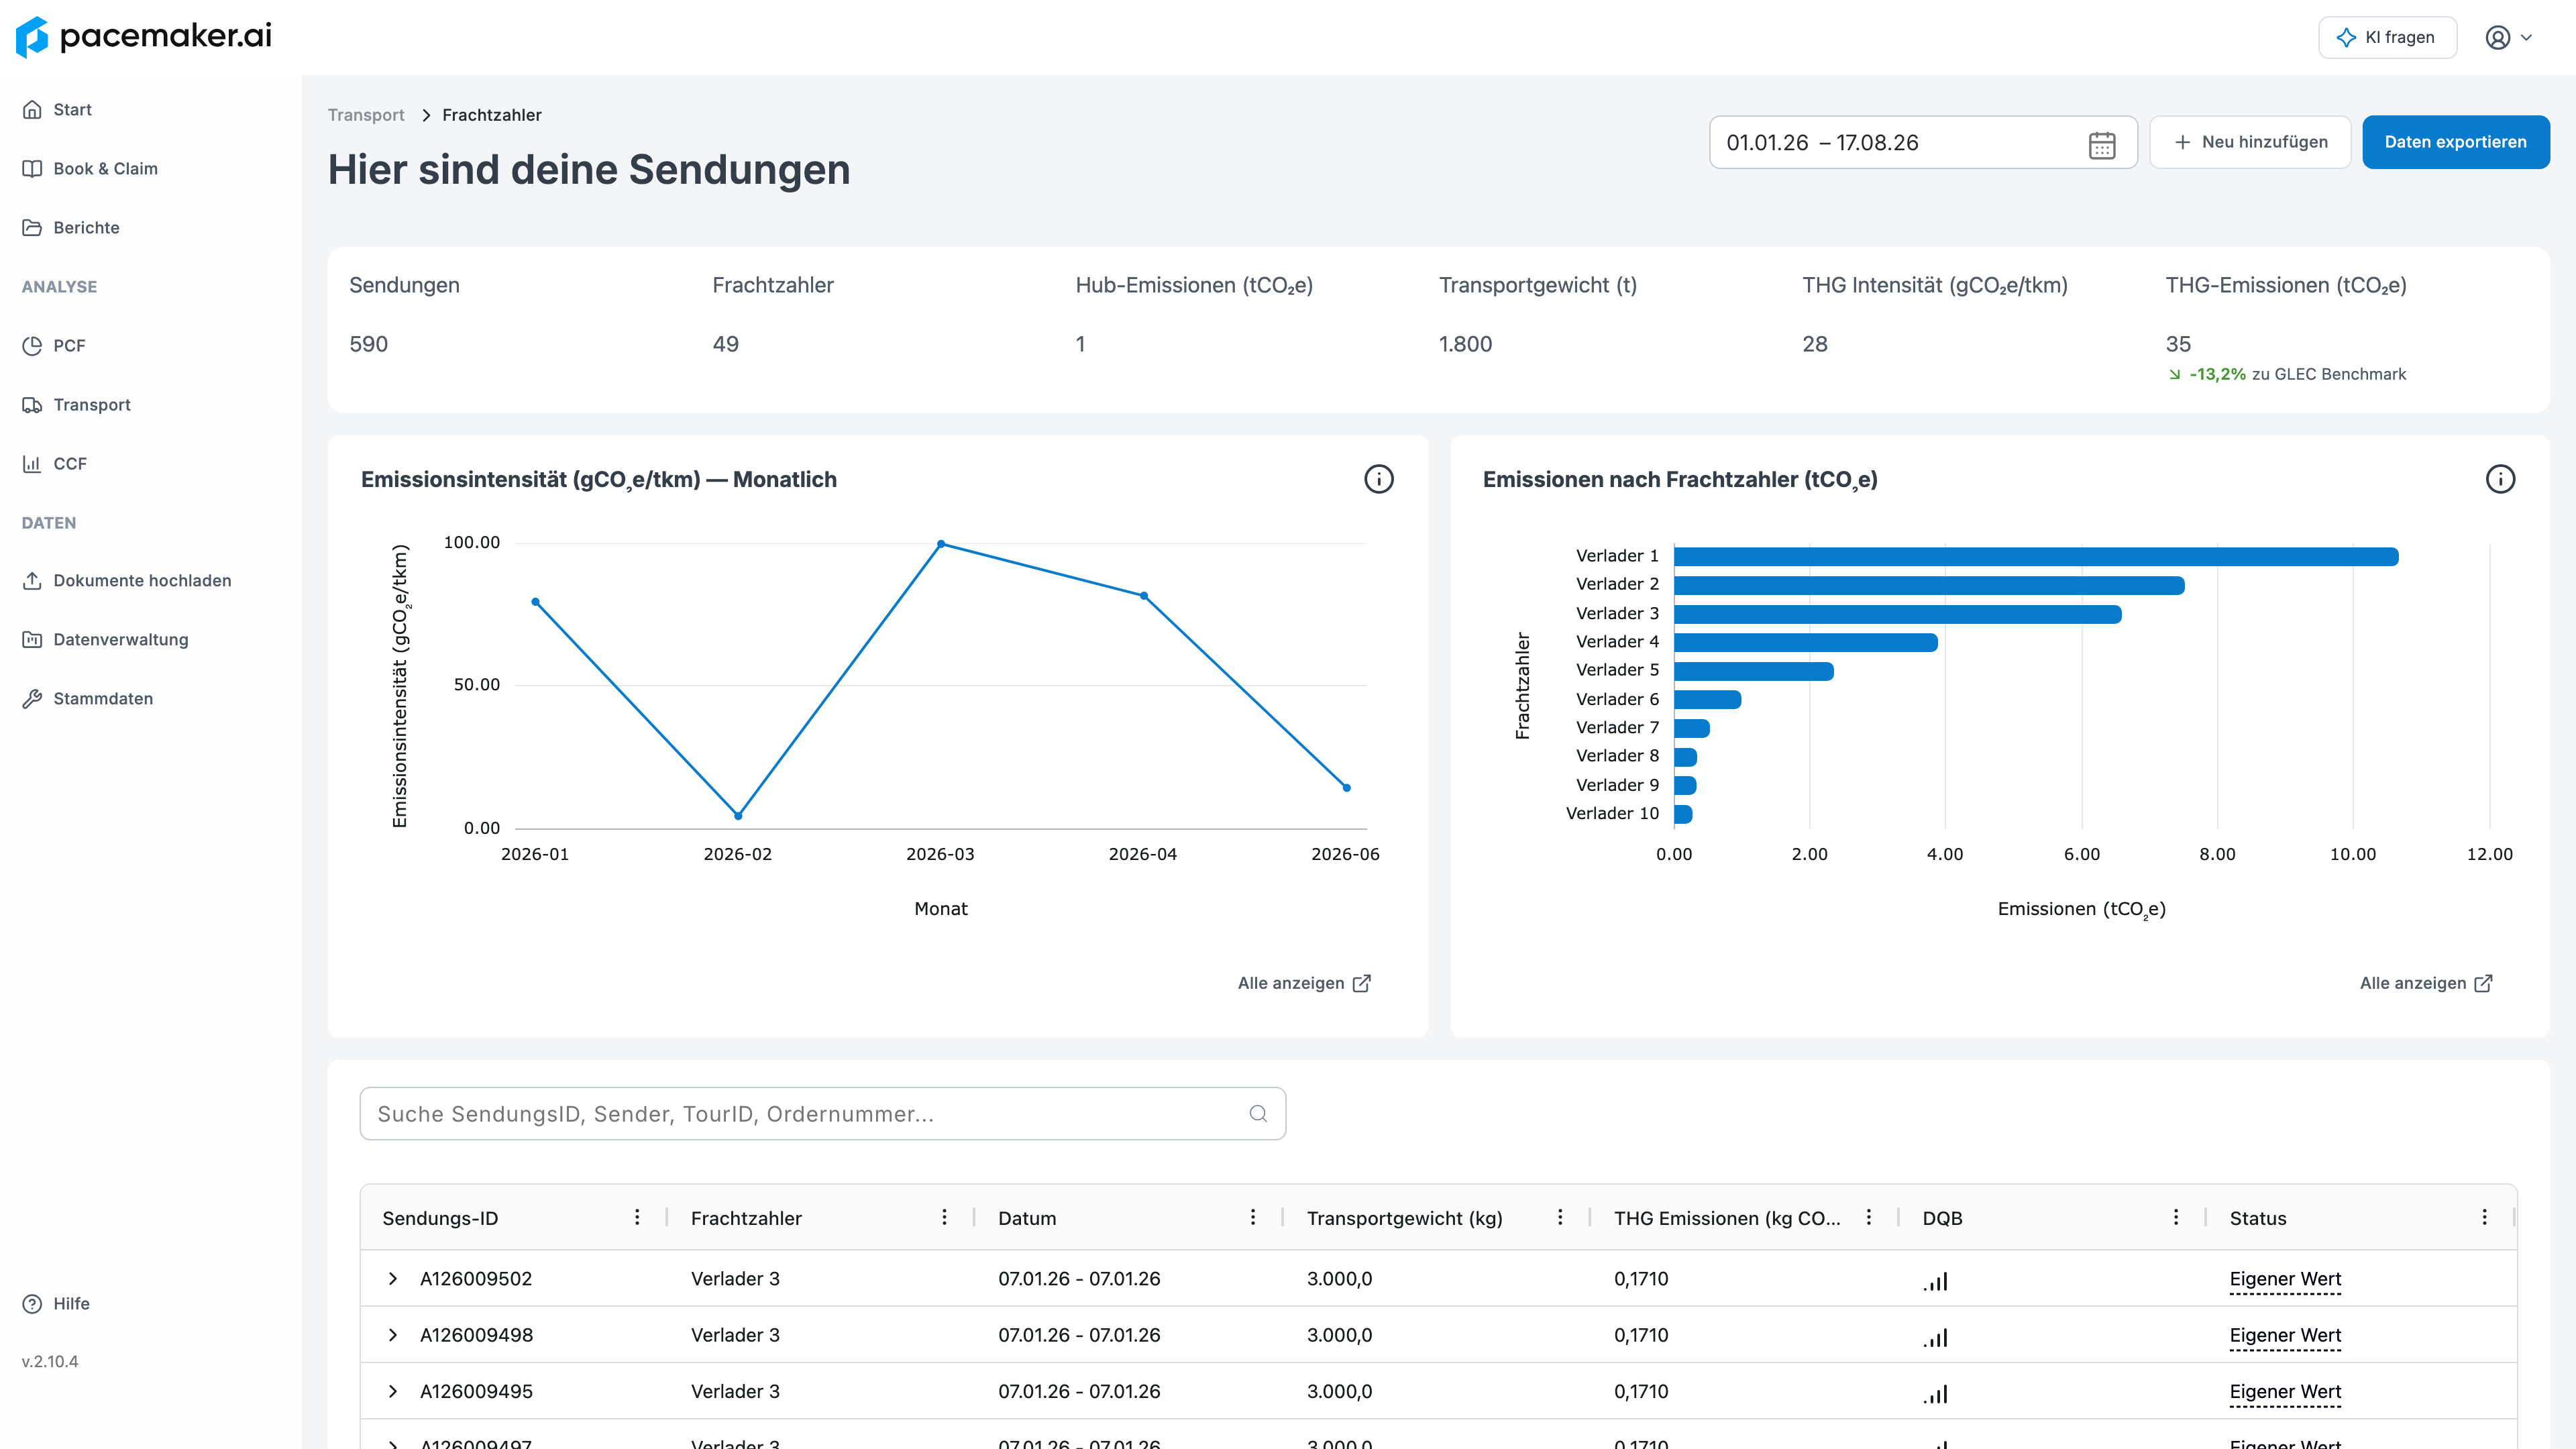Click the Verlader 1 bar in chart
Screen dimensions: 2576x1449
tap(2035, 556)
